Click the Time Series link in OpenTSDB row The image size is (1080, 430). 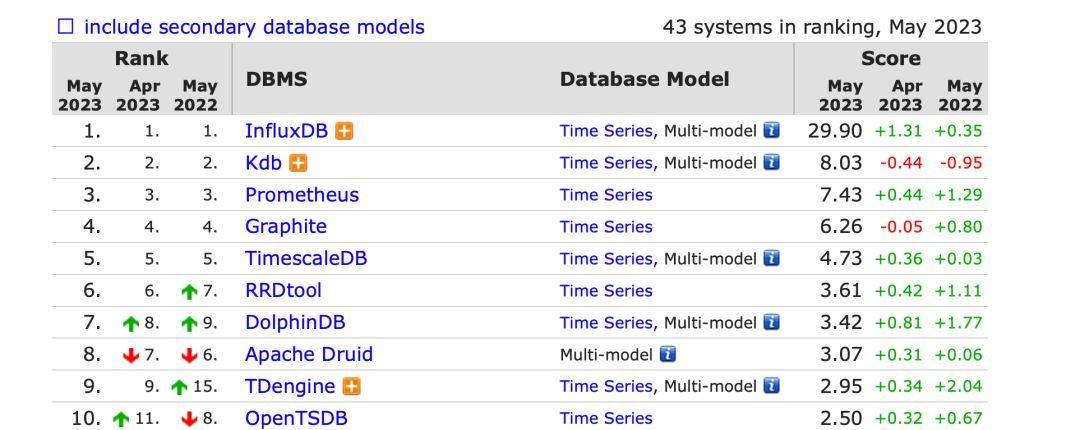coord(606,418)
